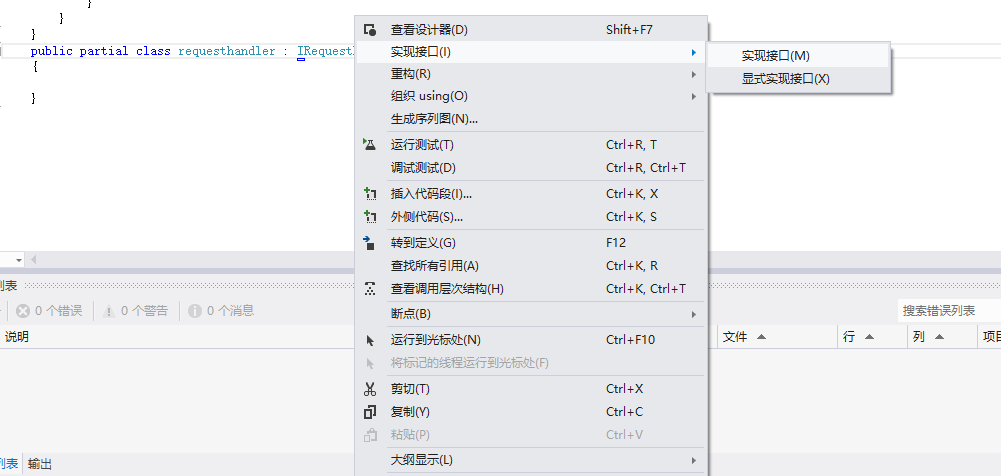
Task: Choose 复制(Y) menu entry
Action: [x=531, y=412]
